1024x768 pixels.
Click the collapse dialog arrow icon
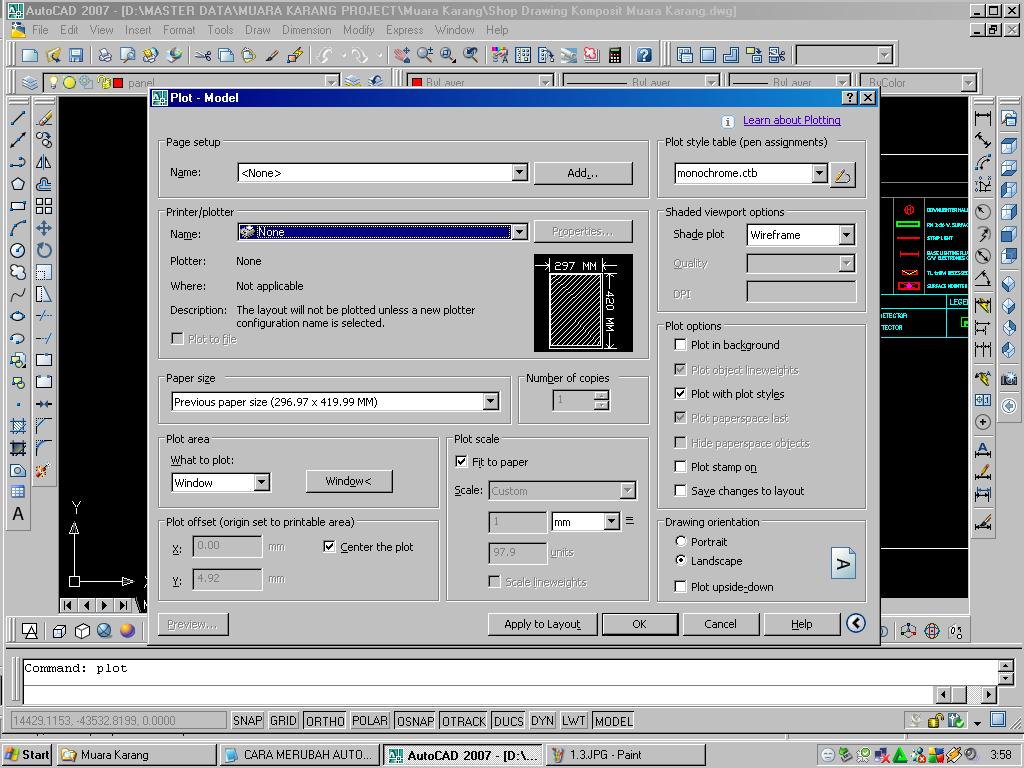(x=856, y=623)
